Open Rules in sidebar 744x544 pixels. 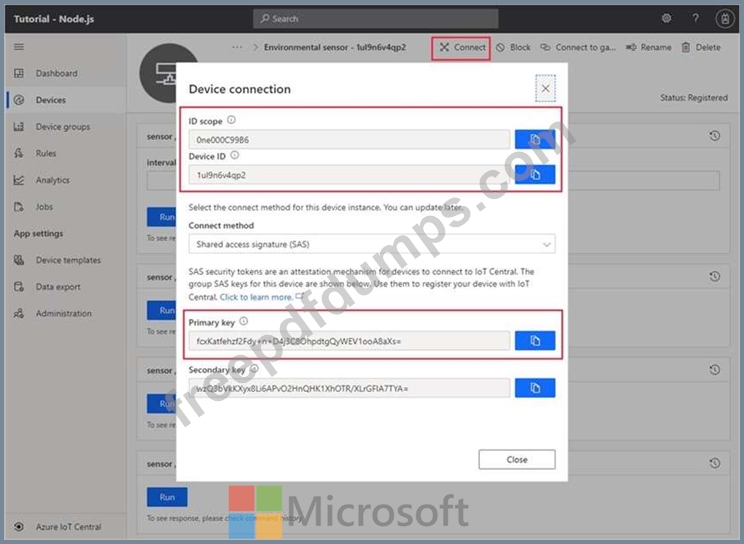65,153
